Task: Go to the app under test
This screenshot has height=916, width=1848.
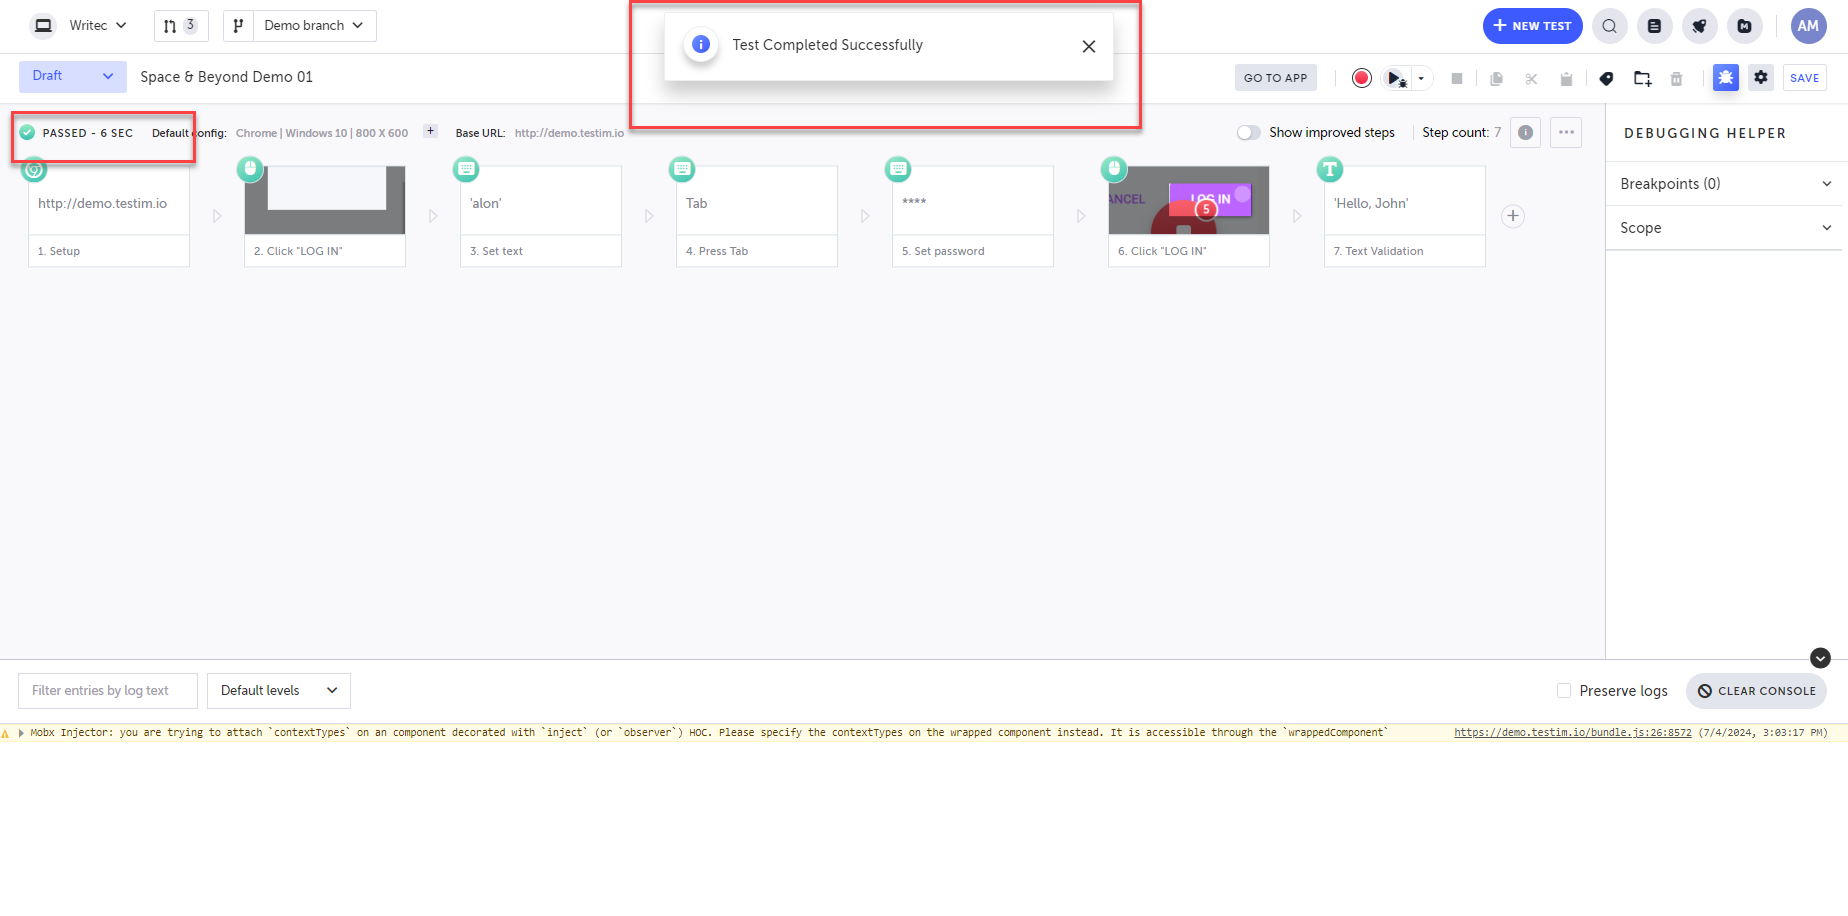Action: pyautogui.click(x=1276, y=78)
